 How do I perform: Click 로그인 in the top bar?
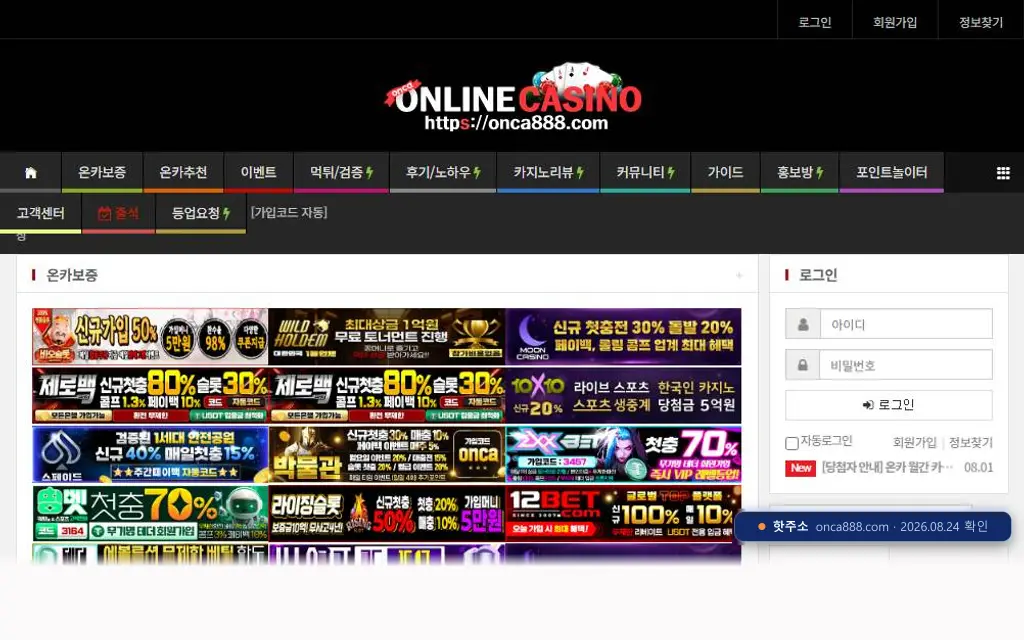(x=814, y=22)
